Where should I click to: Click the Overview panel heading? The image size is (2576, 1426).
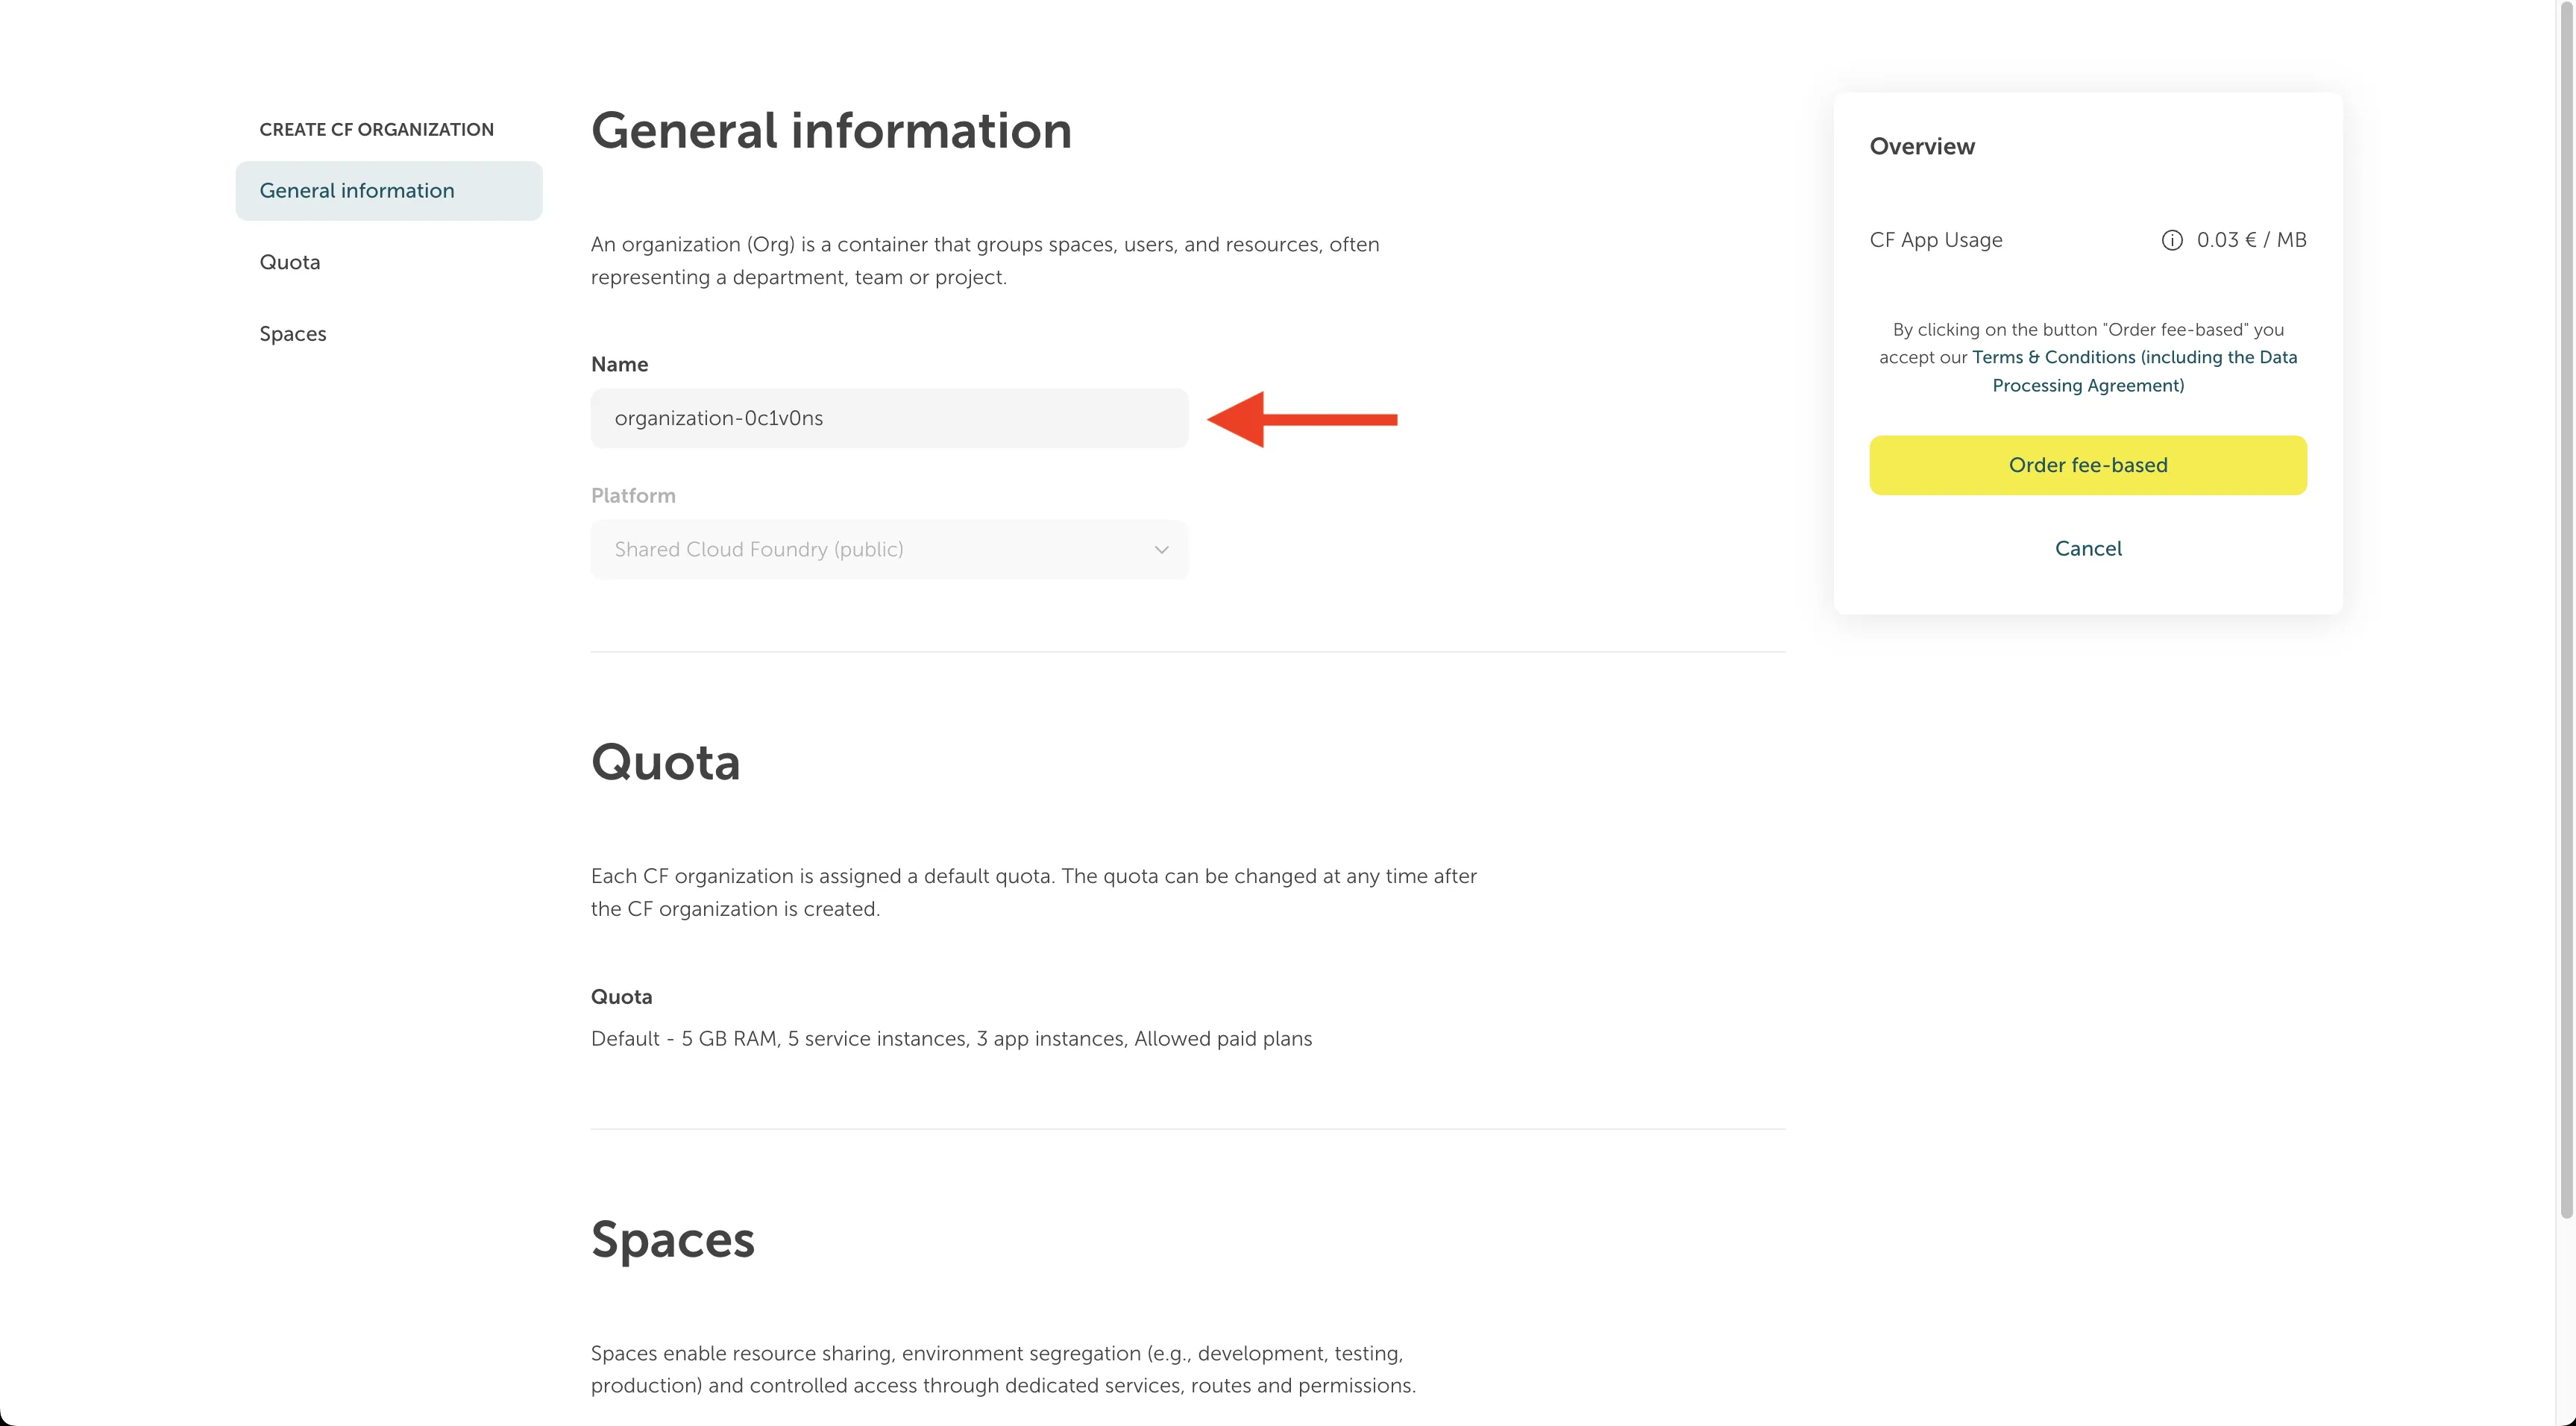pyautogui.click(x=1921, y=146)
